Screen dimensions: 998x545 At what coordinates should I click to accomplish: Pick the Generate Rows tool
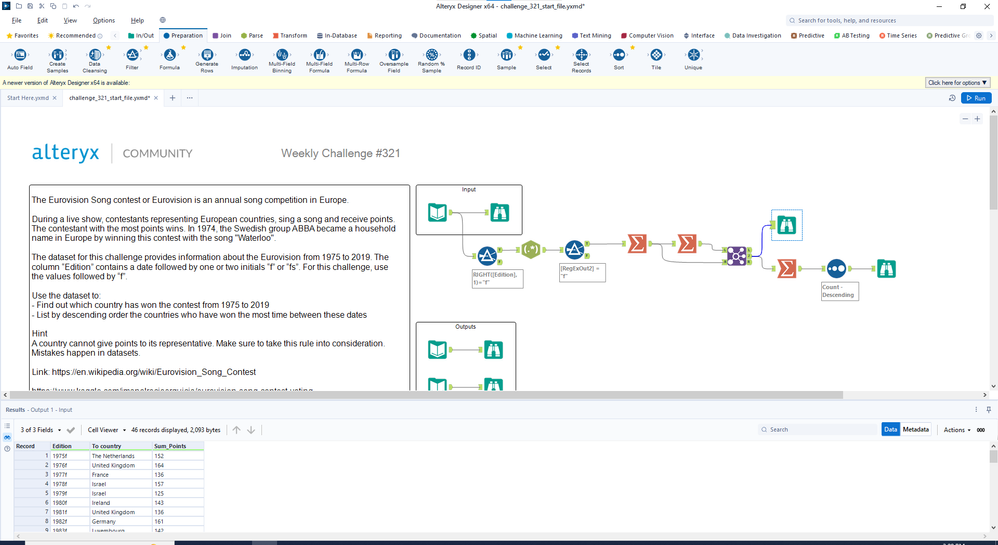(x=207, y=60)
